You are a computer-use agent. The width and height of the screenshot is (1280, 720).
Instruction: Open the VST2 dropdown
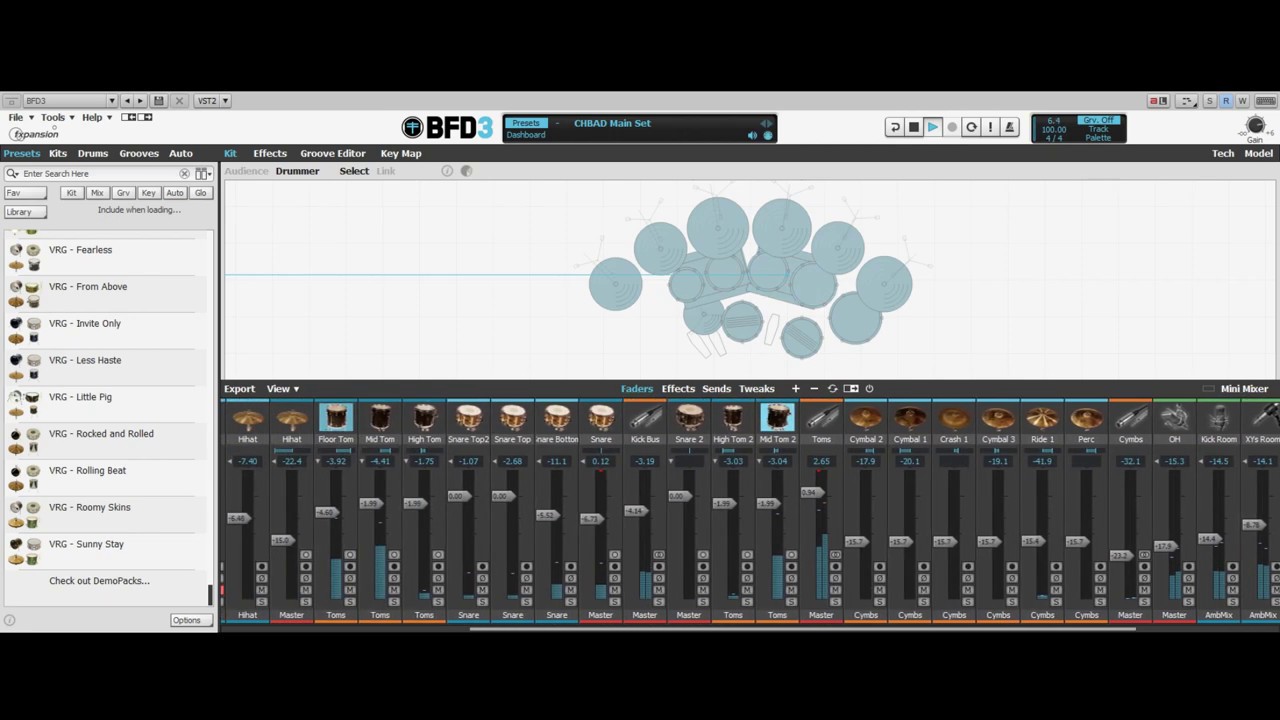tap(212, 101)
